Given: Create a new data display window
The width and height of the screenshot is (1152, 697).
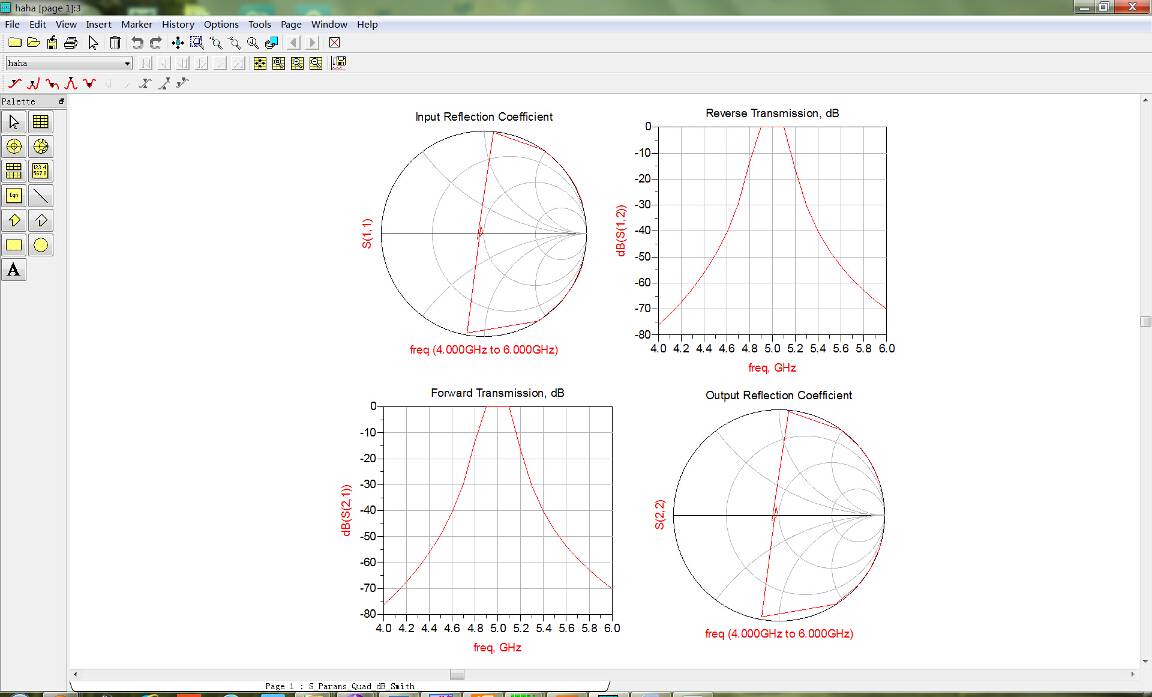Looking at the screenshot, I should [15, 43].
